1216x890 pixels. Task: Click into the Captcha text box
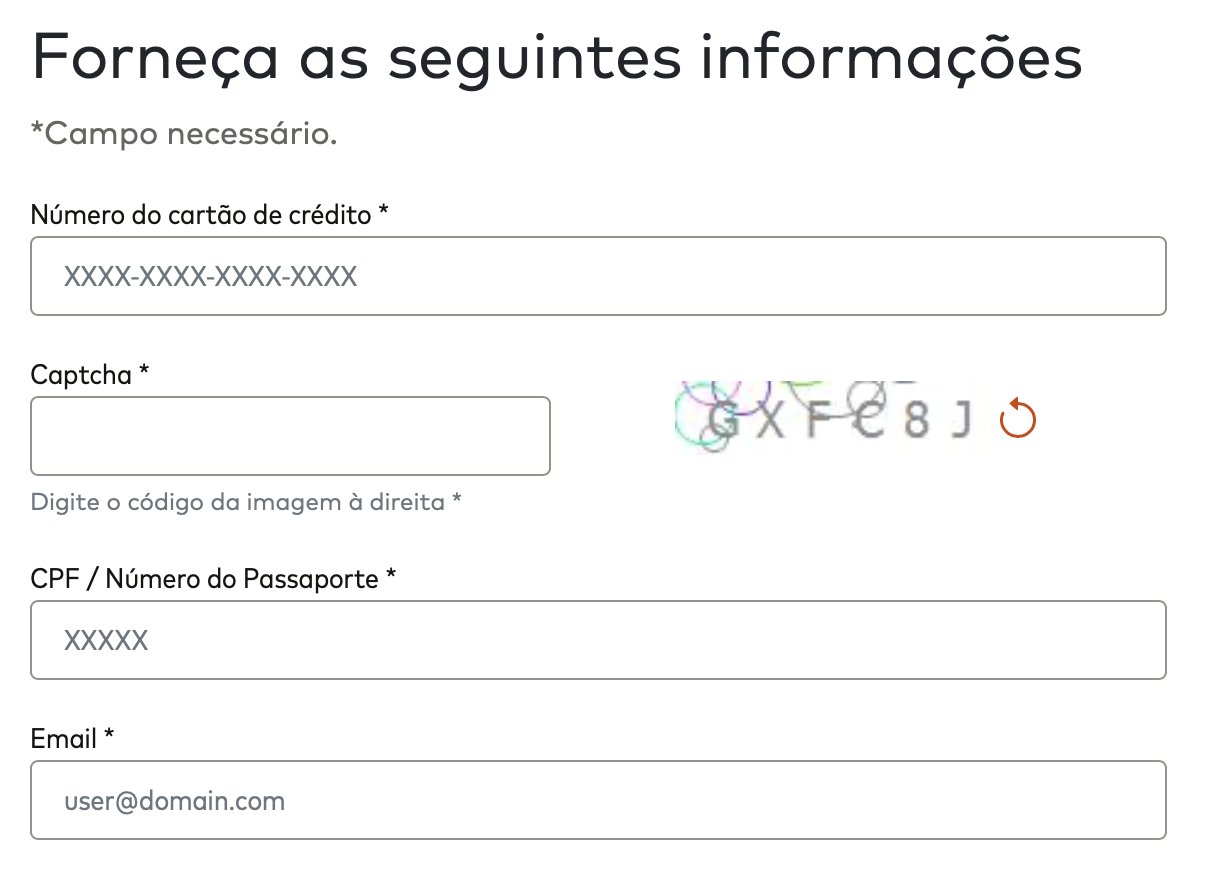tap(290, 436)
